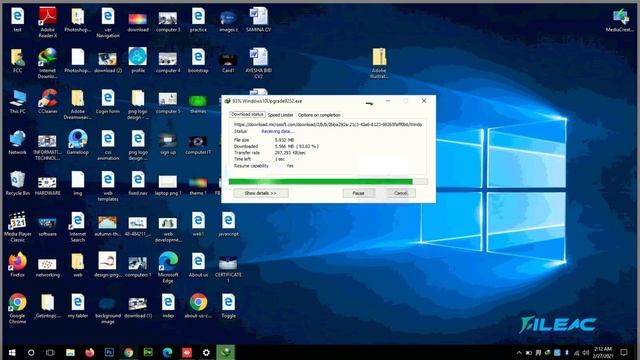Open Photoshop from the taskbar
This screenshot has height=360, width=640.
(109, 352)
